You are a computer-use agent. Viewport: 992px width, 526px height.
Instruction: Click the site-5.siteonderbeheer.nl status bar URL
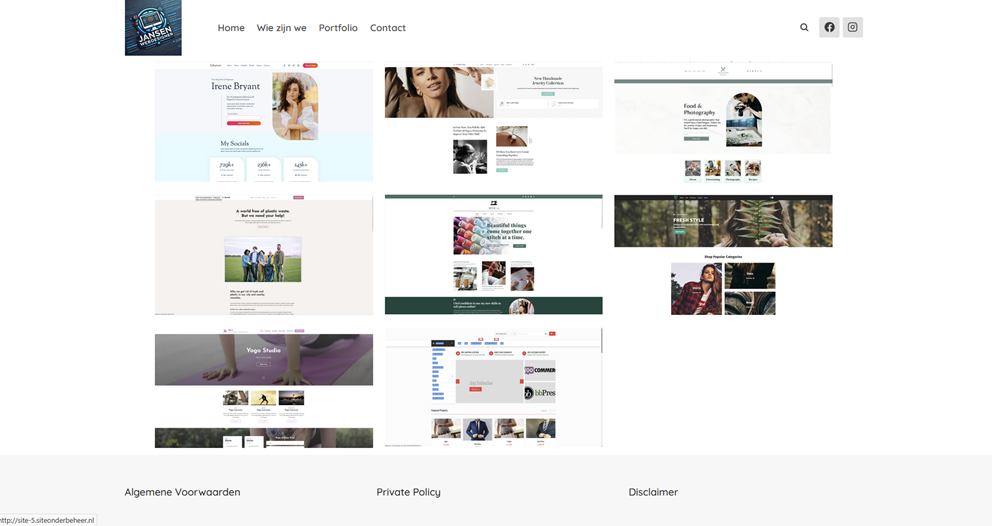(x=48, y=520)
